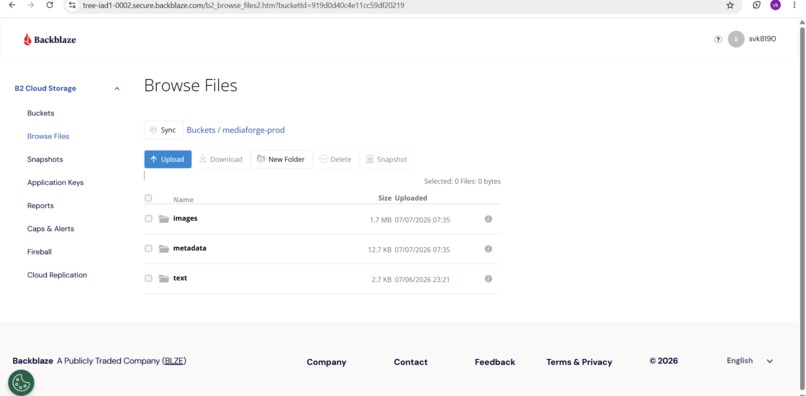Select Browse Files in the sidebar
Viewport: 806px width, 396px height.
click(48, 136)
